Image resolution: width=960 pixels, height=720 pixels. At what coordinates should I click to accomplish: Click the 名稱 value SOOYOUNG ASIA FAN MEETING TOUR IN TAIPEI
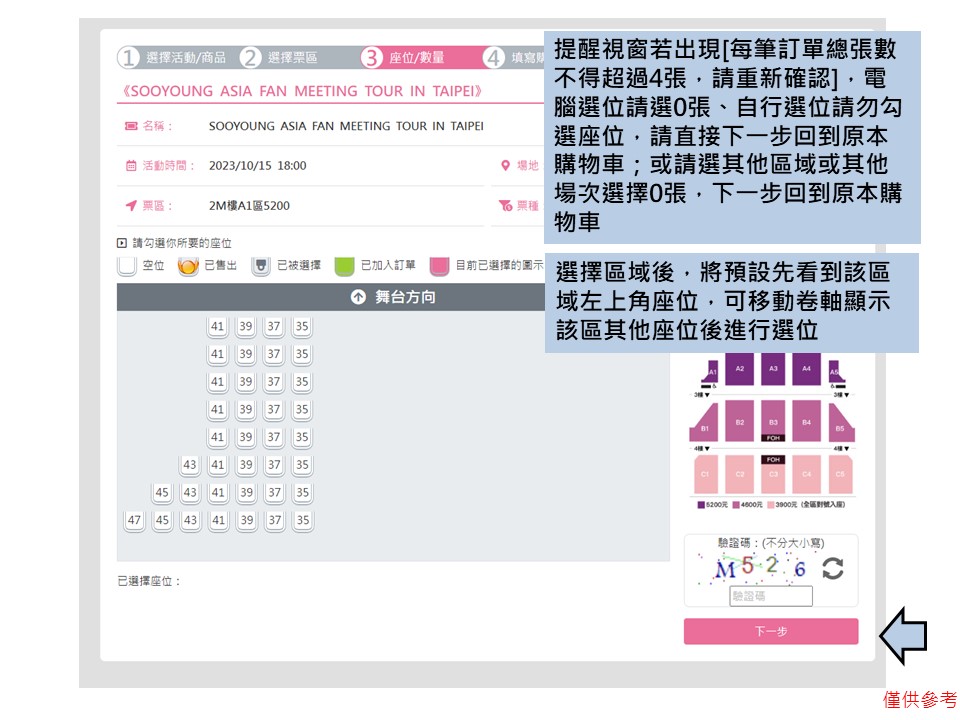tap(346, 126)
